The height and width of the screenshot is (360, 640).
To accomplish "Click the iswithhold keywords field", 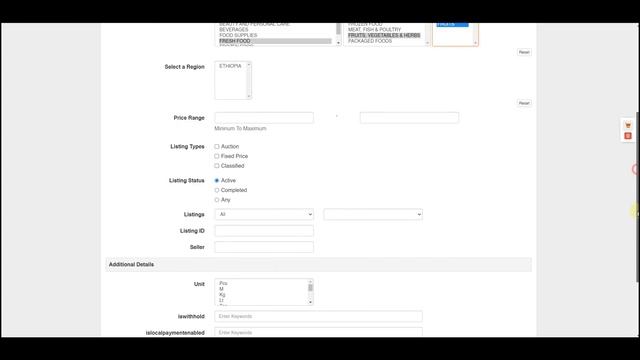I will point(318,316).
